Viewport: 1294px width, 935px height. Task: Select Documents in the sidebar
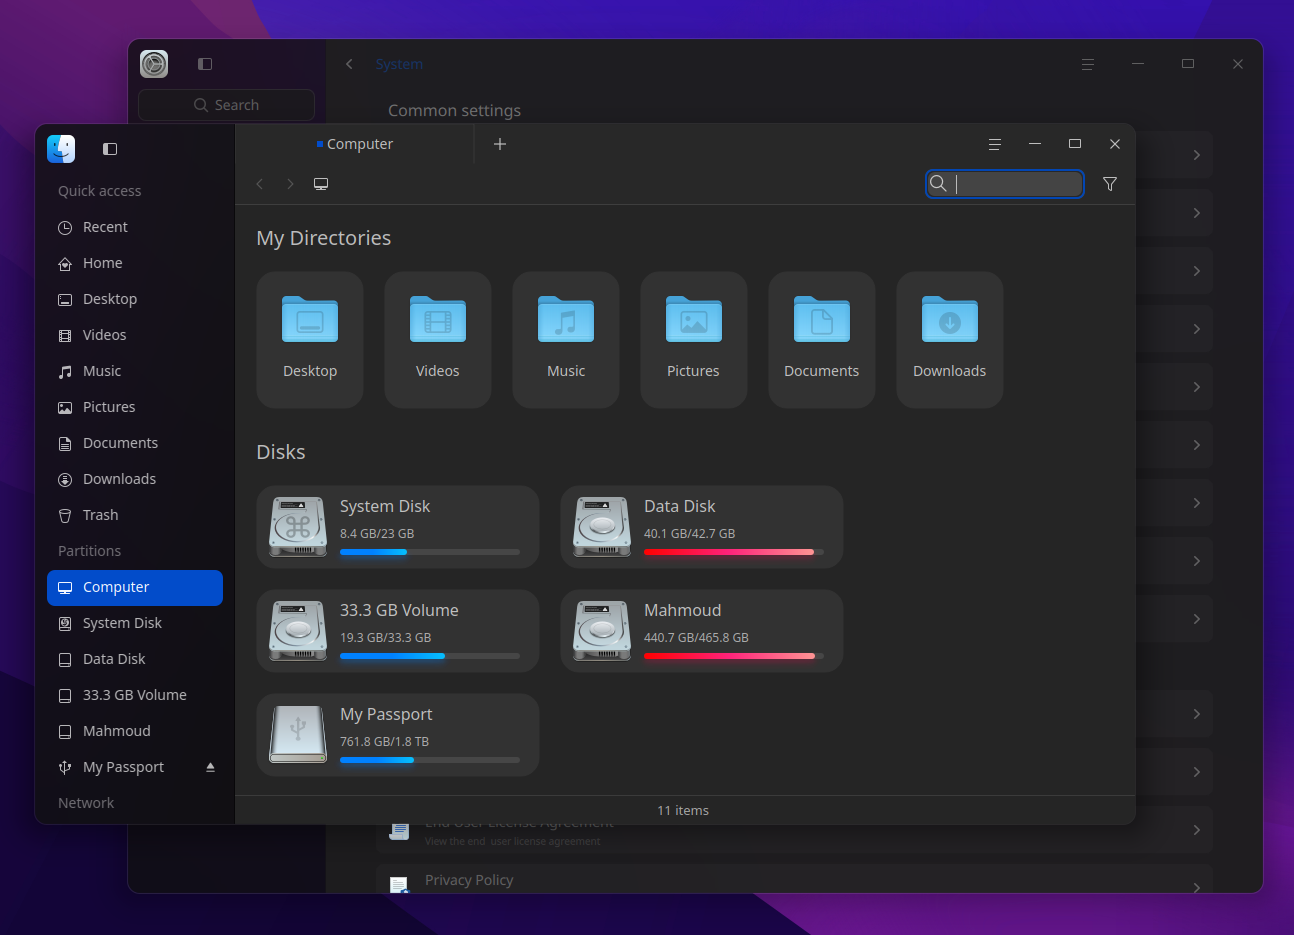click(x=135, y=443)
